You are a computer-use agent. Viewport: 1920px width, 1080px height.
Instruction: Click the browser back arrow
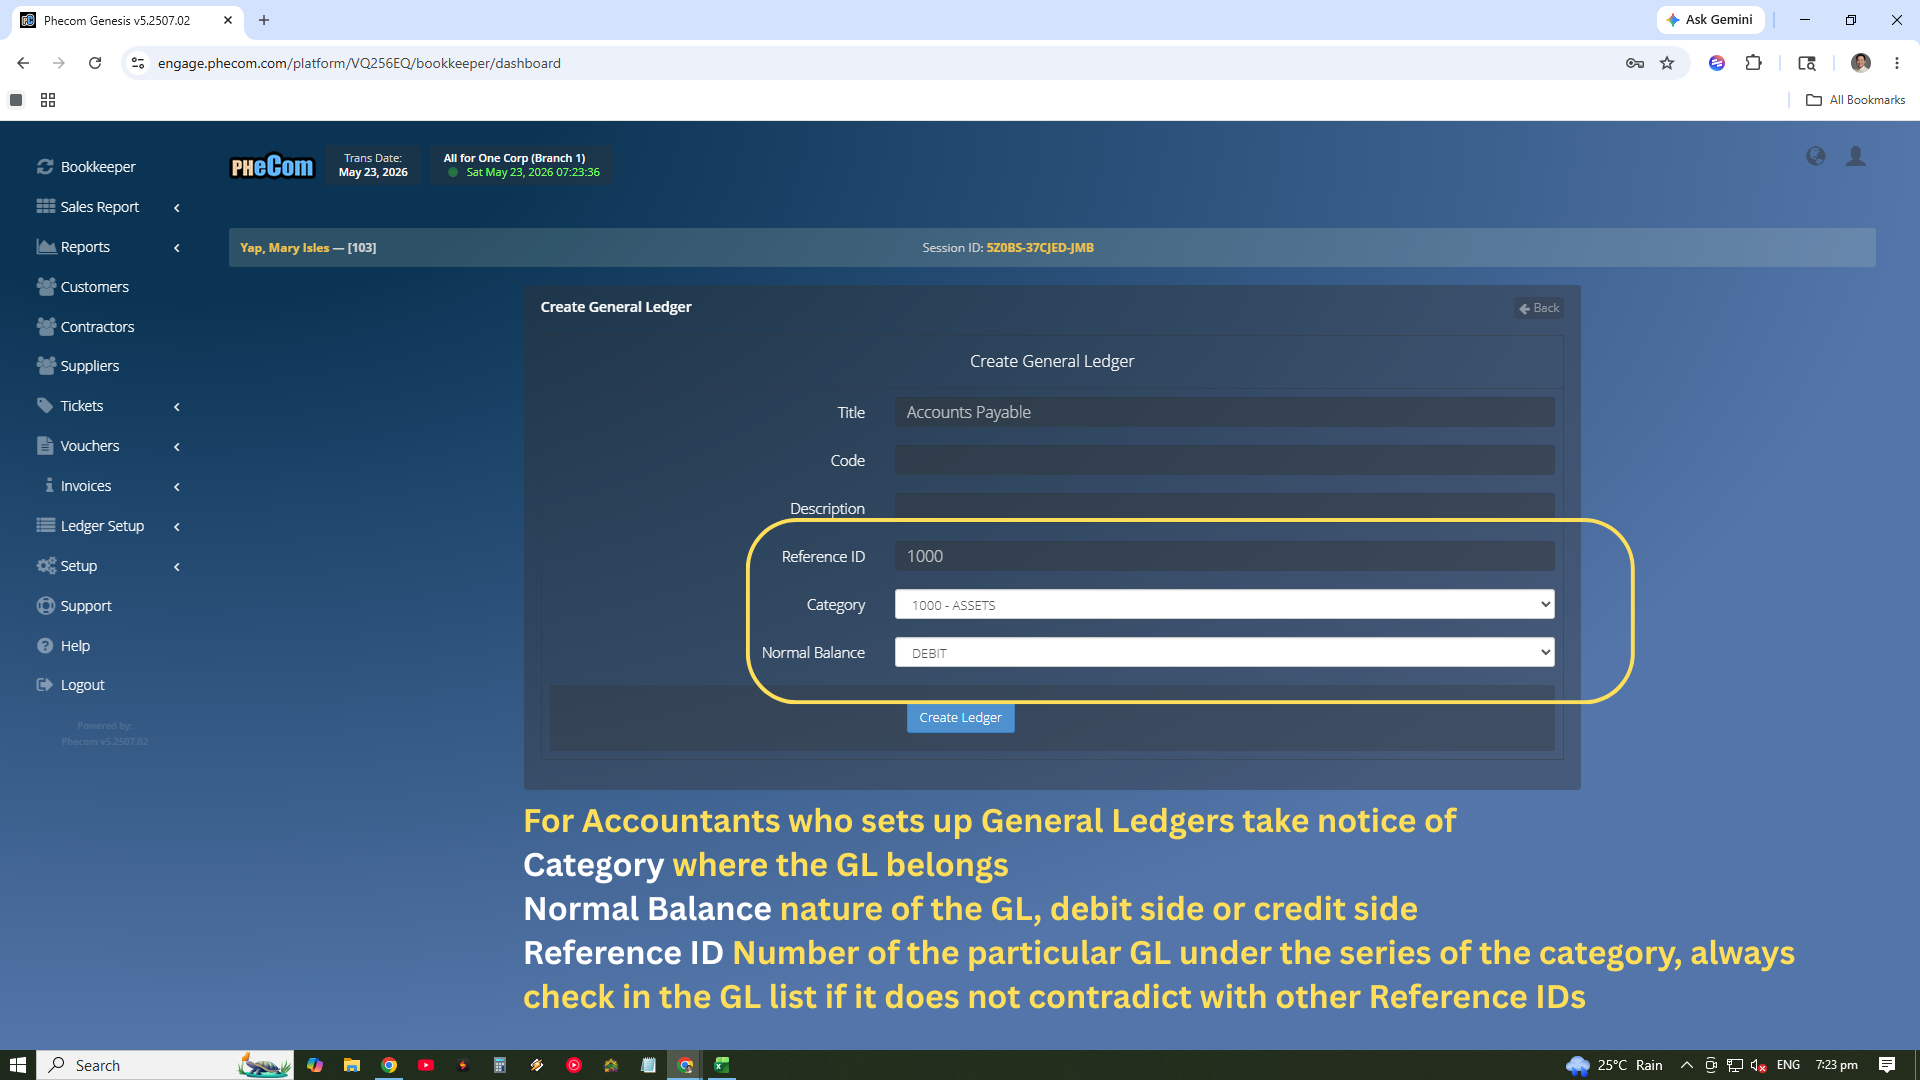click(x=22, y=63)
